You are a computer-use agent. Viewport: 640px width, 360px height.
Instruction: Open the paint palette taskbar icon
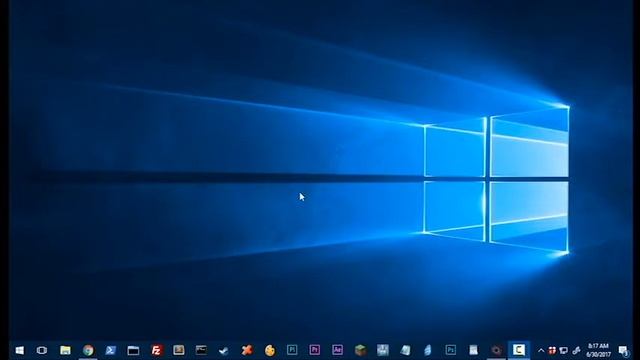click(269, 350)
